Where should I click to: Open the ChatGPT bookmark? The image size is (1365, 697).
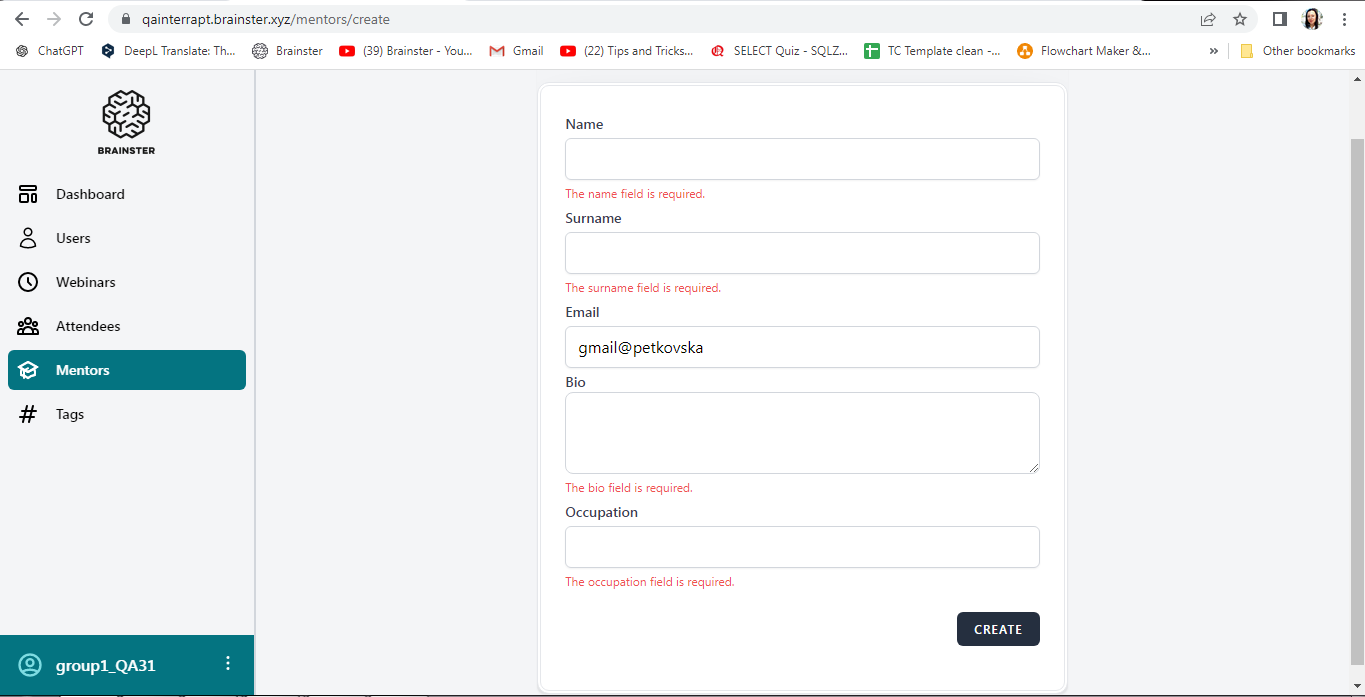tap(50, 51)
